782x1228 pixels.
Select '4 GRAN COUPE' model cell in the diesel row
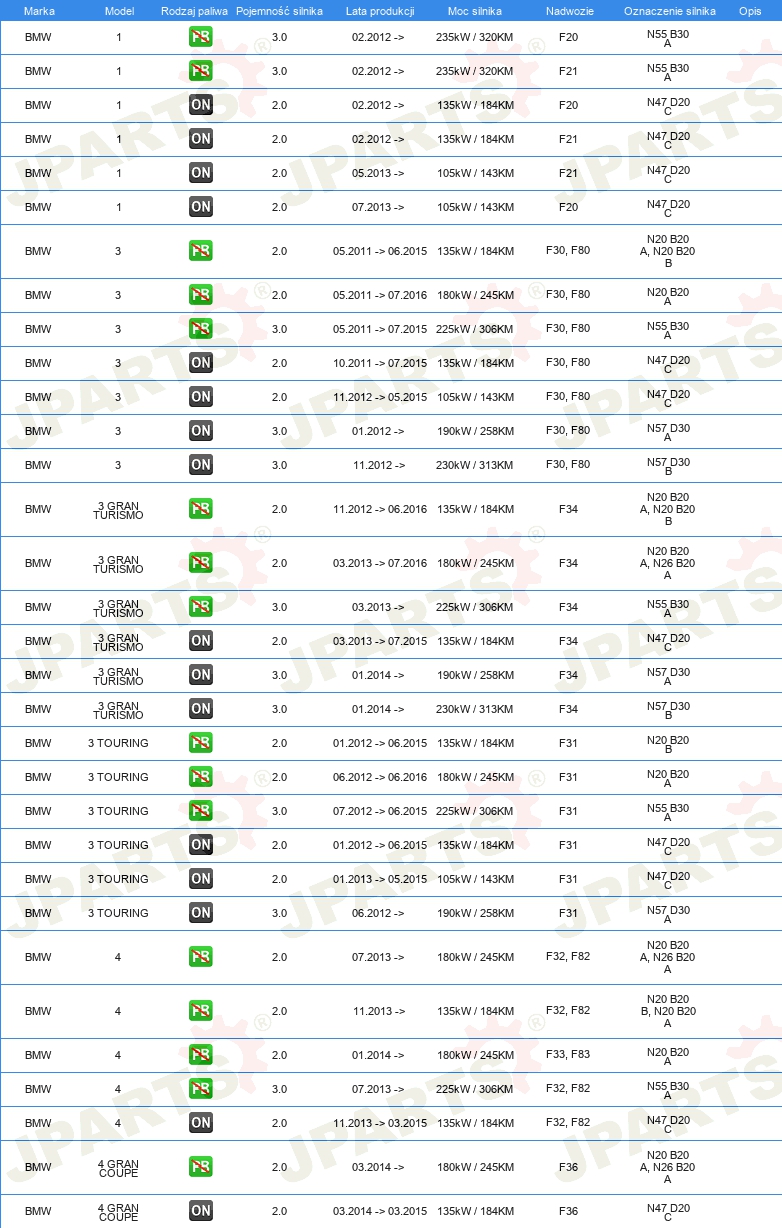(118, 1211)
